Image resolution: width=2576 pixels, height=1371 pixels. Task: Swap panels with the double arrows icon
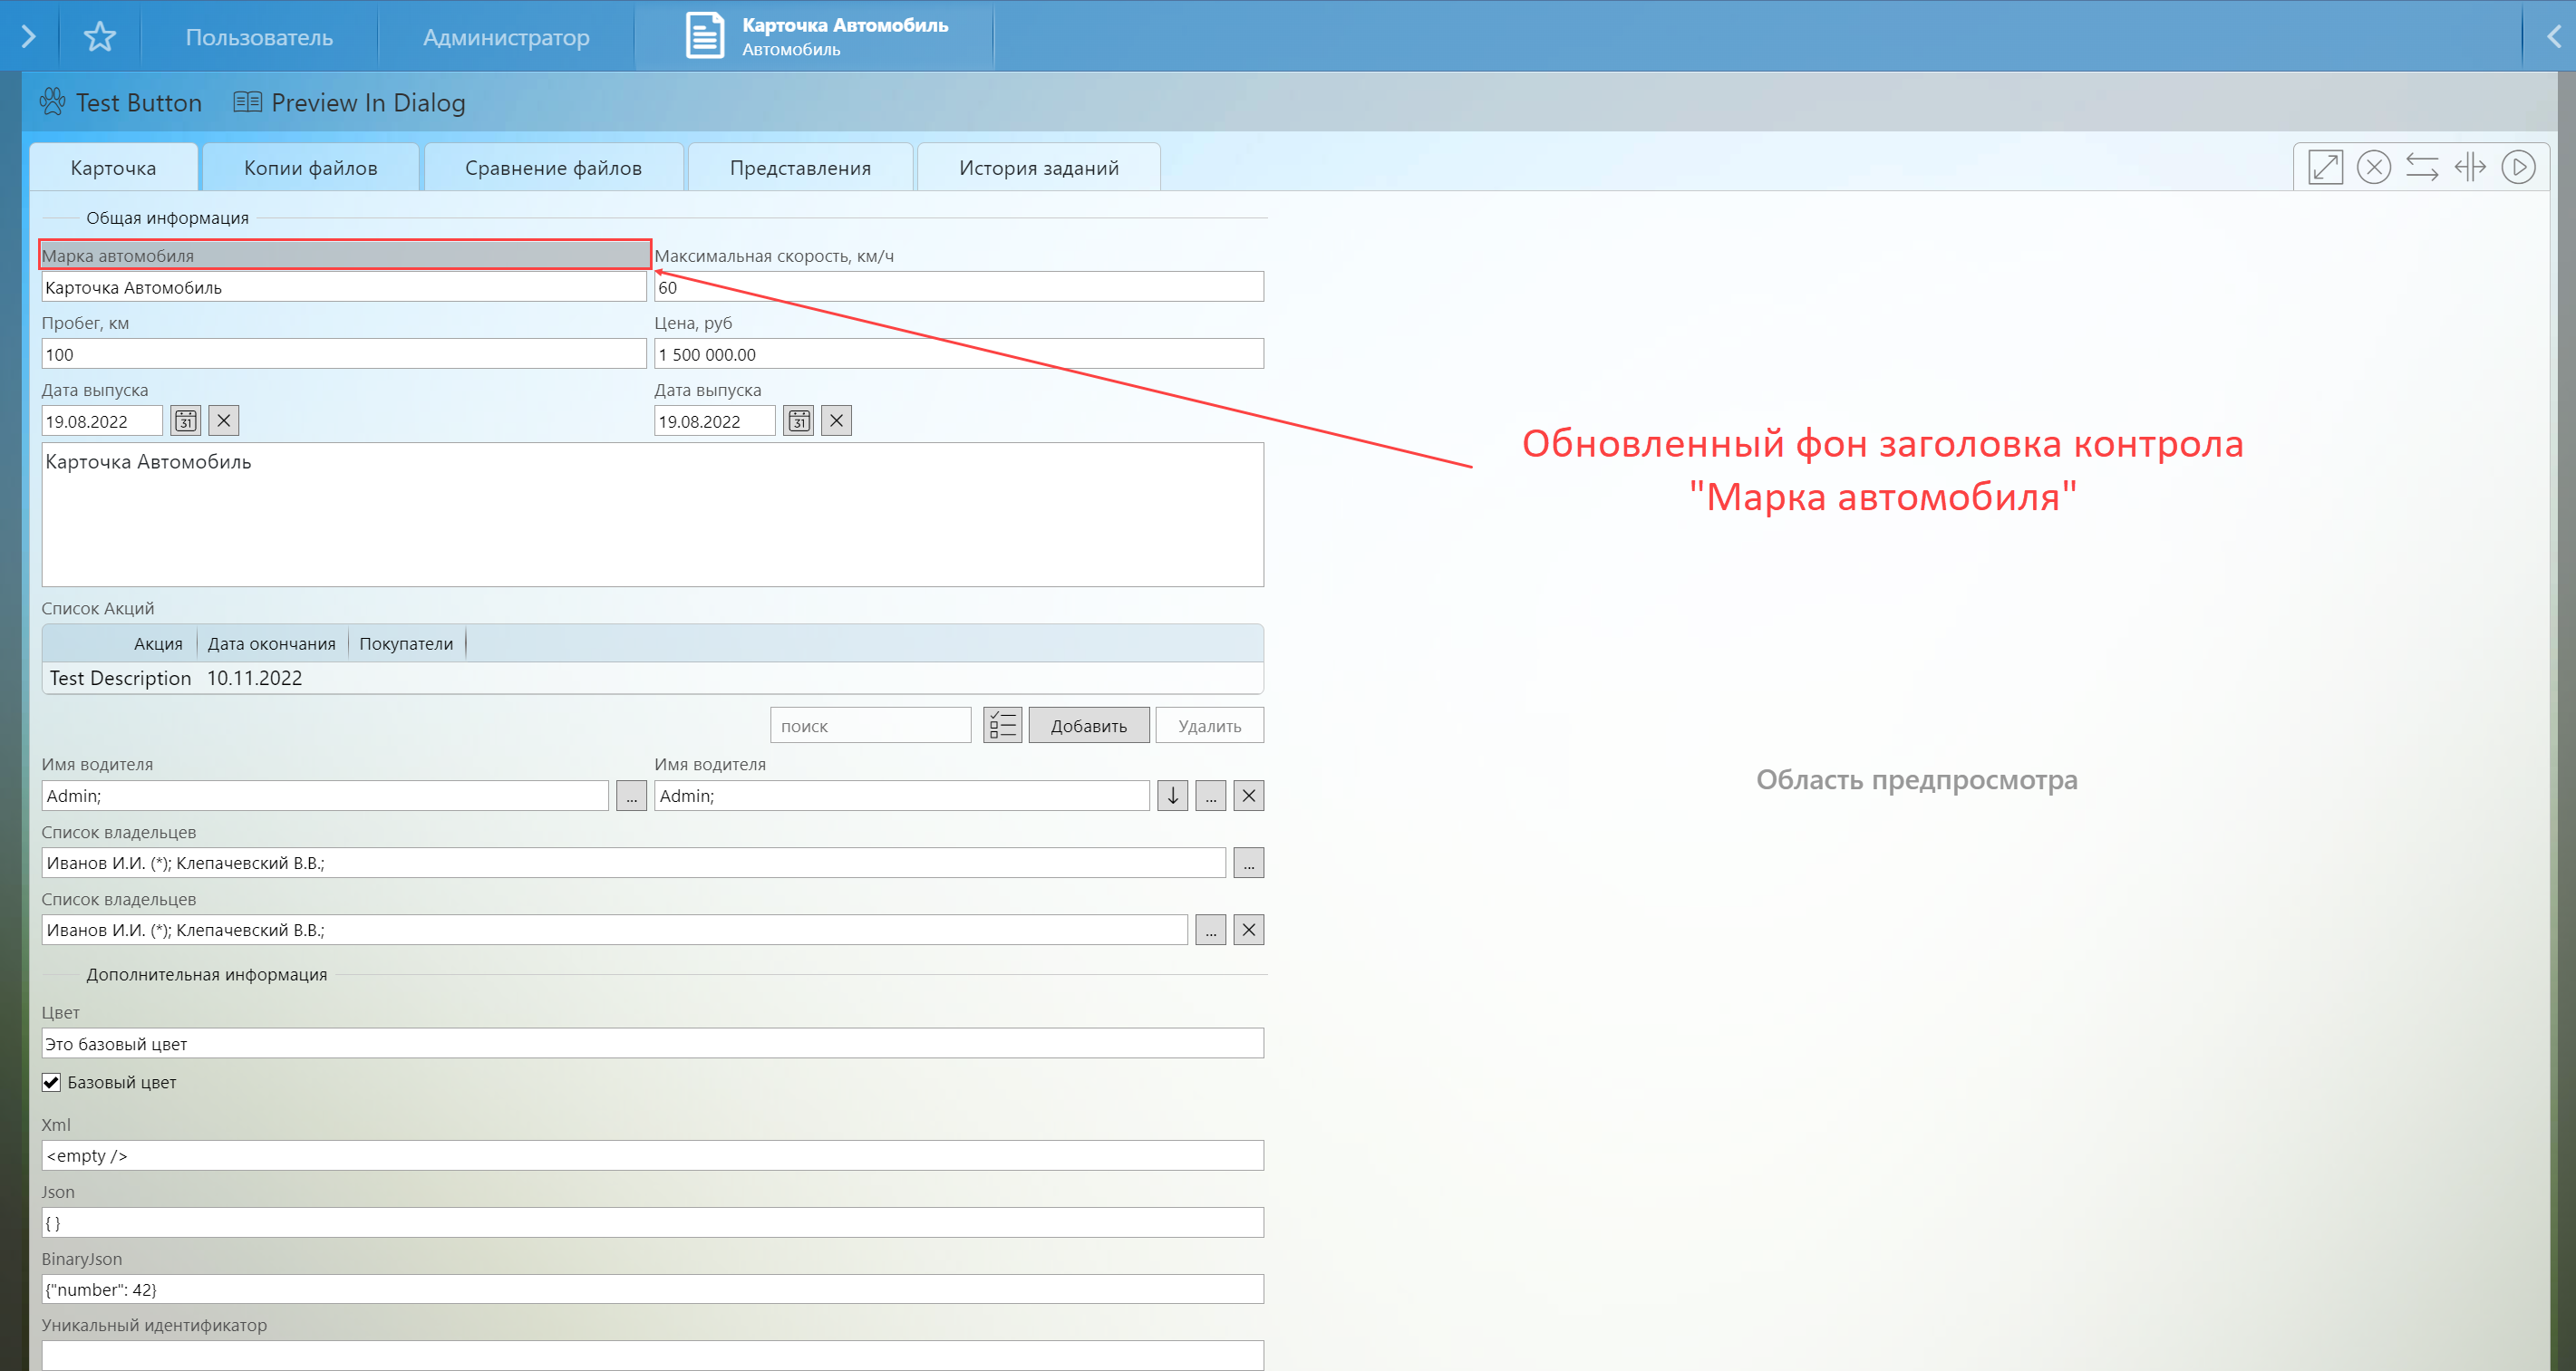click(2421, 166)
